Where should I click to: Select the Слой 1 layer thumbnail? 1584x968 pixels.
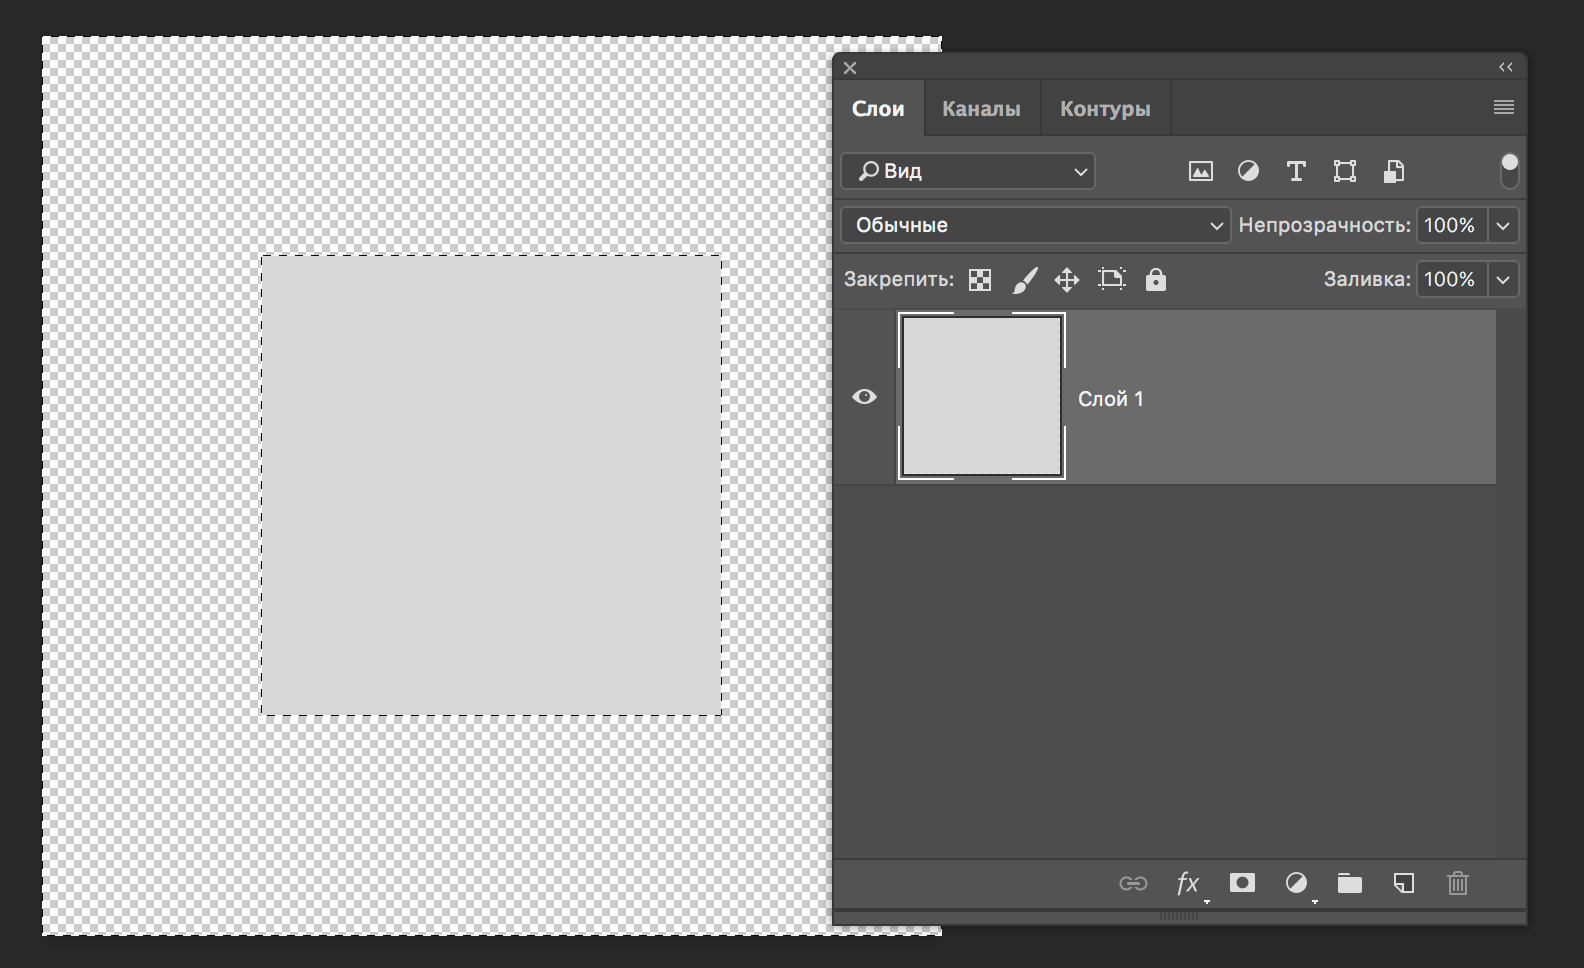point(982,396)
